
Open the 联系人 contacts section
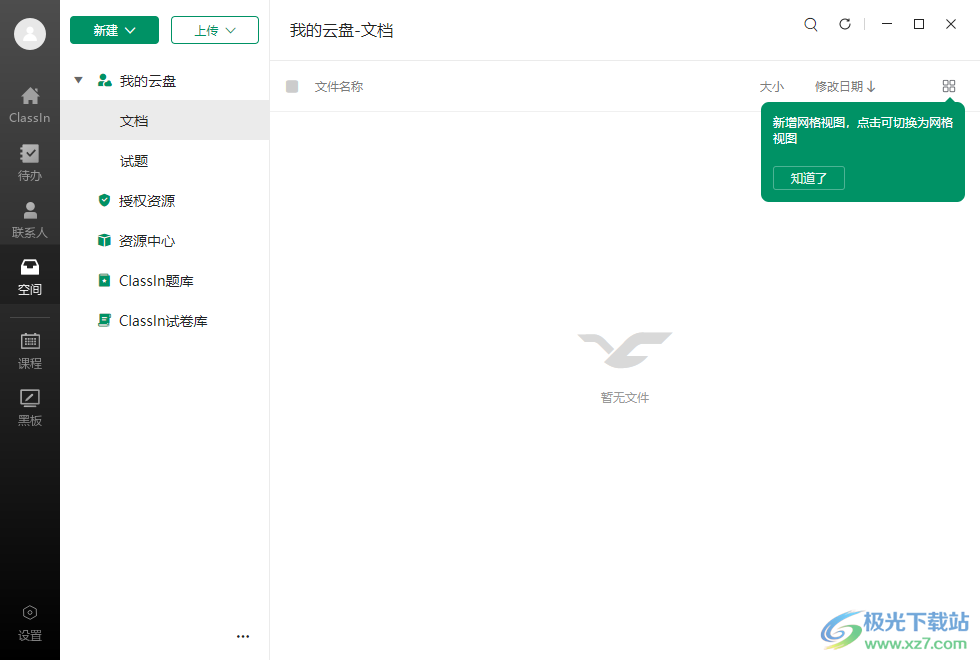coord(29,218)
